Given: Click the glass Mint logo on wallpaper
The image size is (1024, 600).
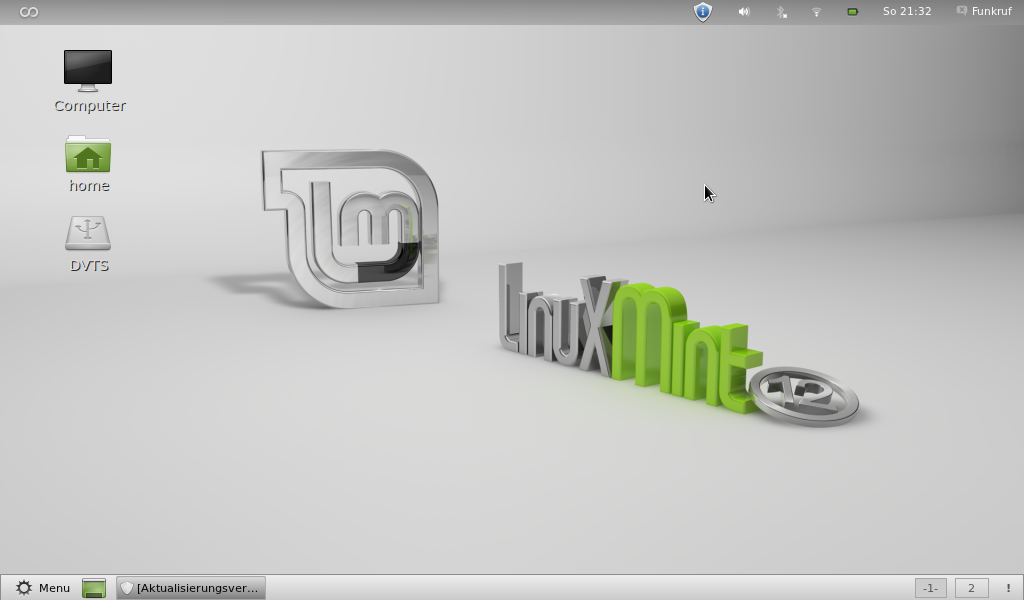Looking at the screenshot, I should (350, 228).
